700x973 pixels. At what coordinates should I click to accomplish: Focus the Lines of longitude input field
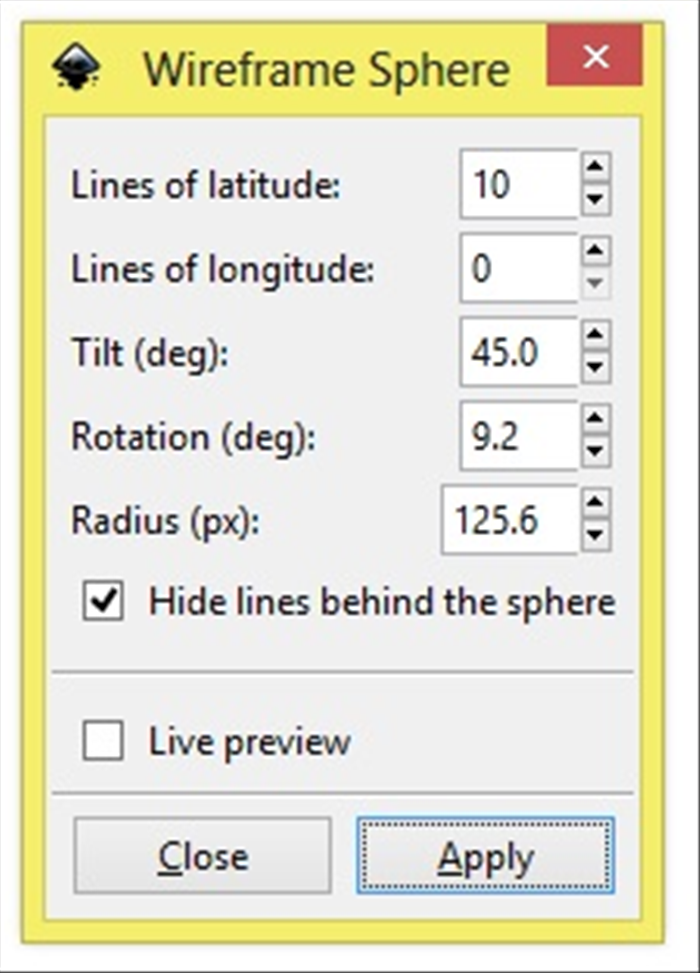click(x=519, y=267)
